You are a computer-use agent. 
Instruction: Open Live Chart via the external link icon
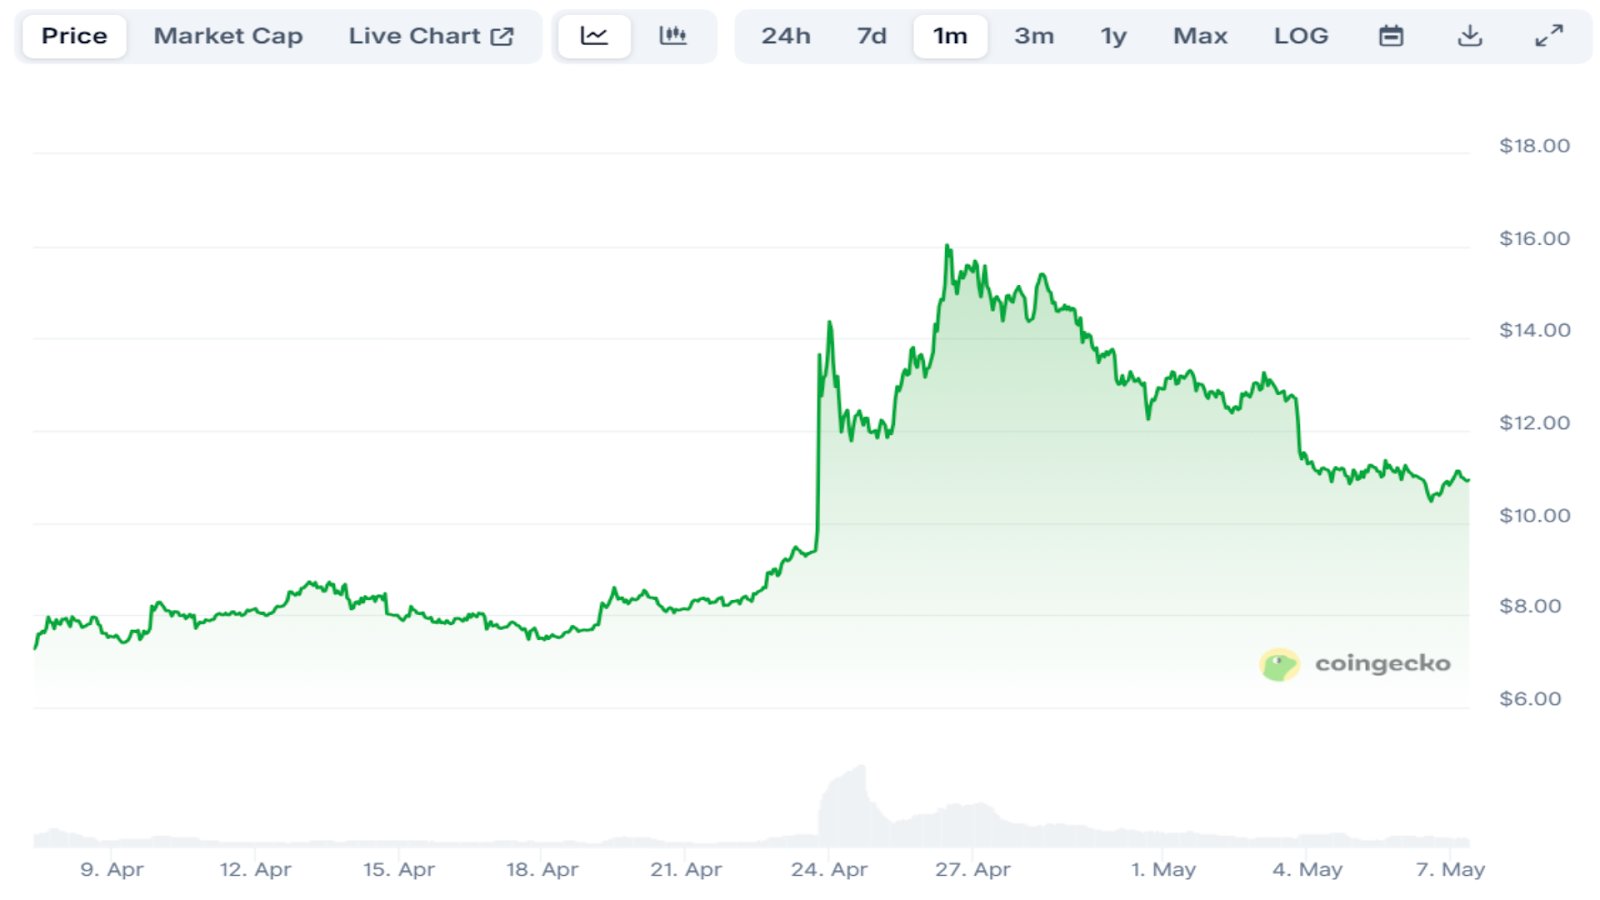point(502,35)
